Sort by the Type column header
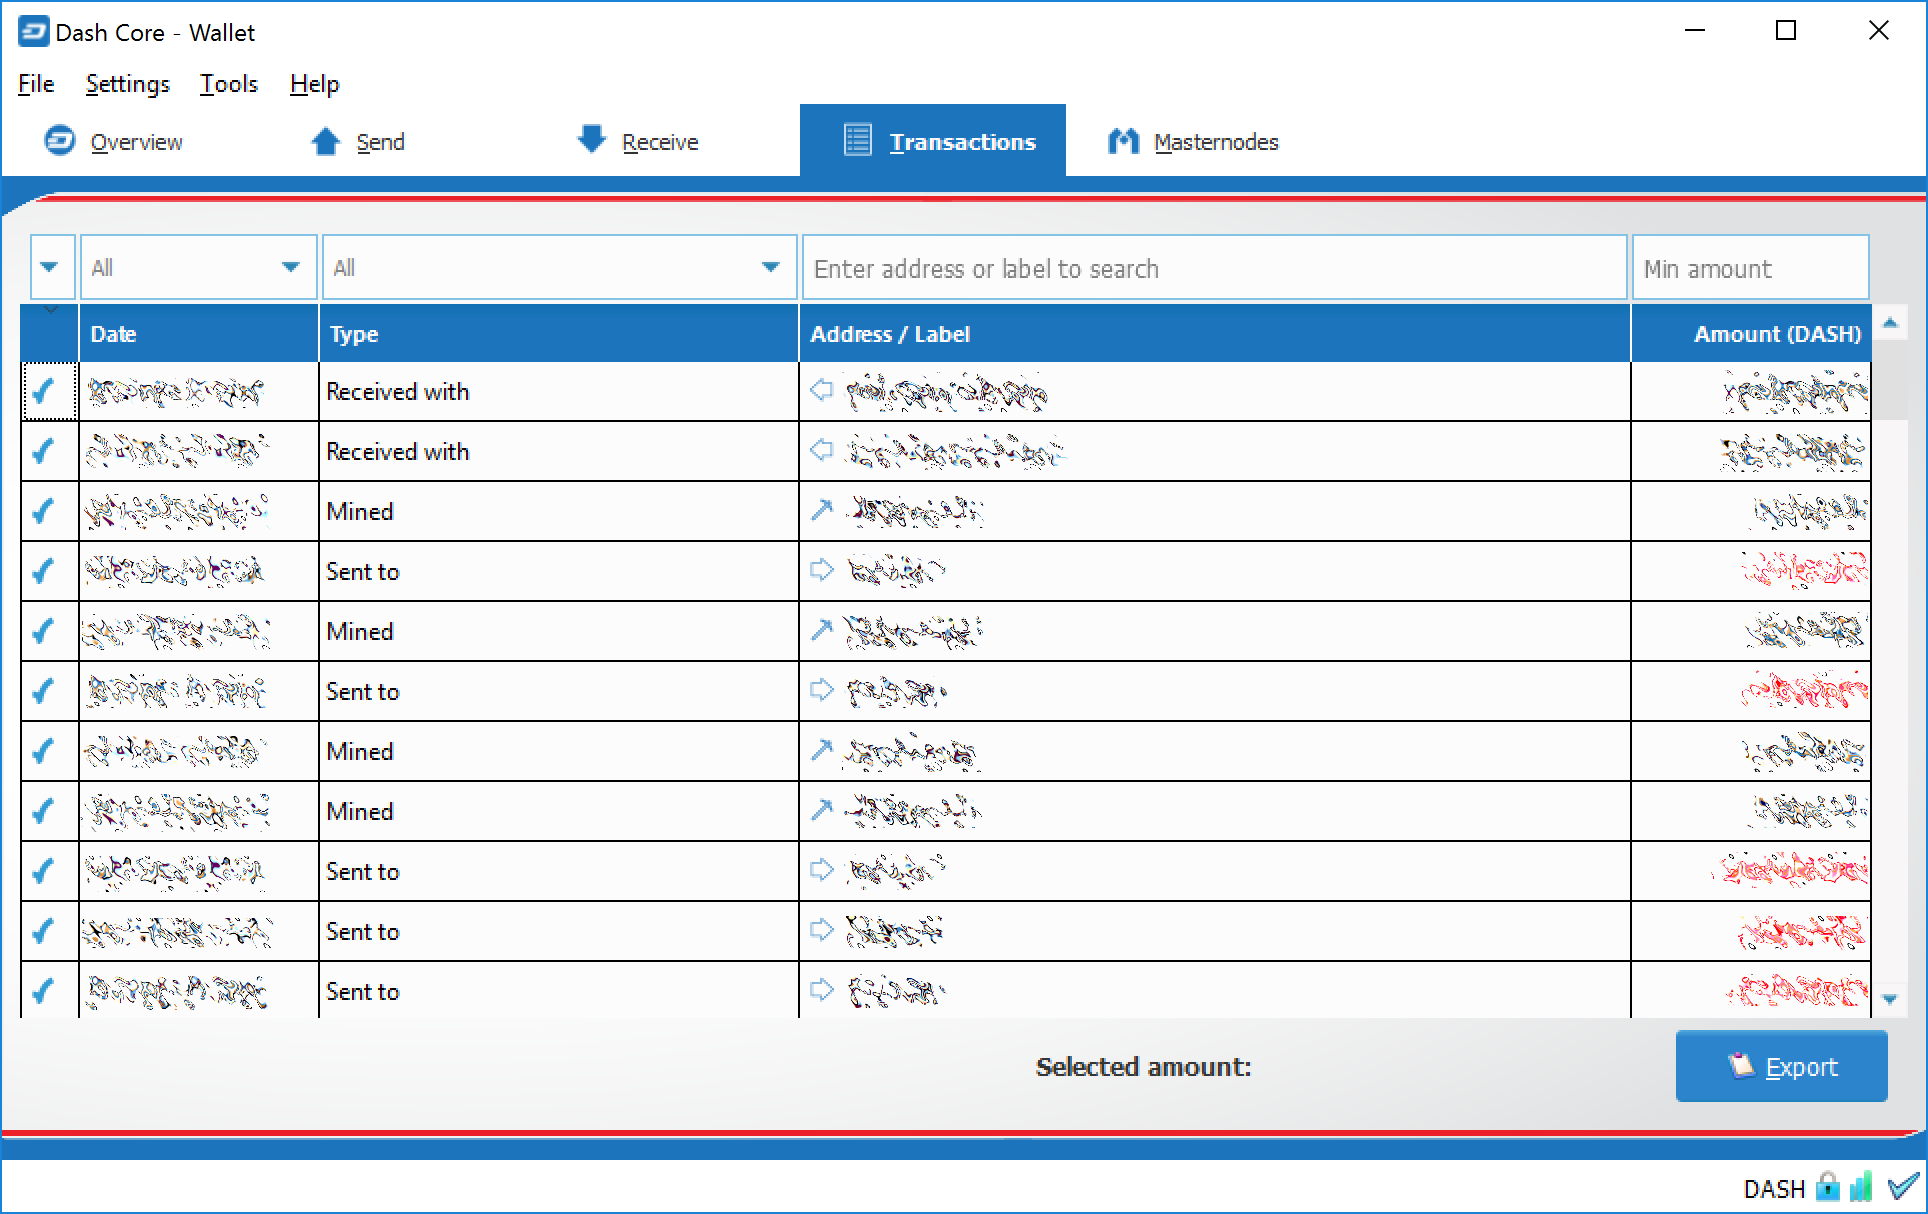 pos(559,334)
